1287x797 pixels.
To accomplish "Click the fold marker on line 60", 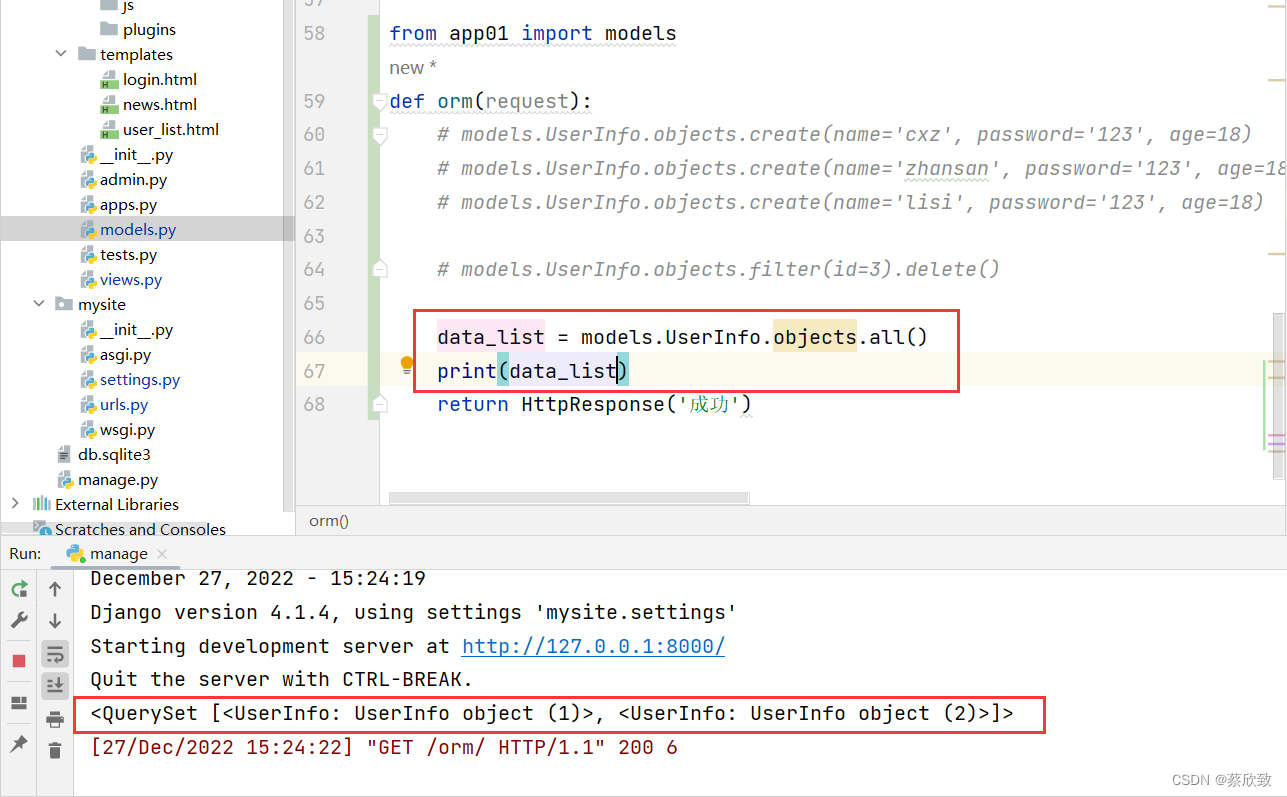I will click(379, 134).
